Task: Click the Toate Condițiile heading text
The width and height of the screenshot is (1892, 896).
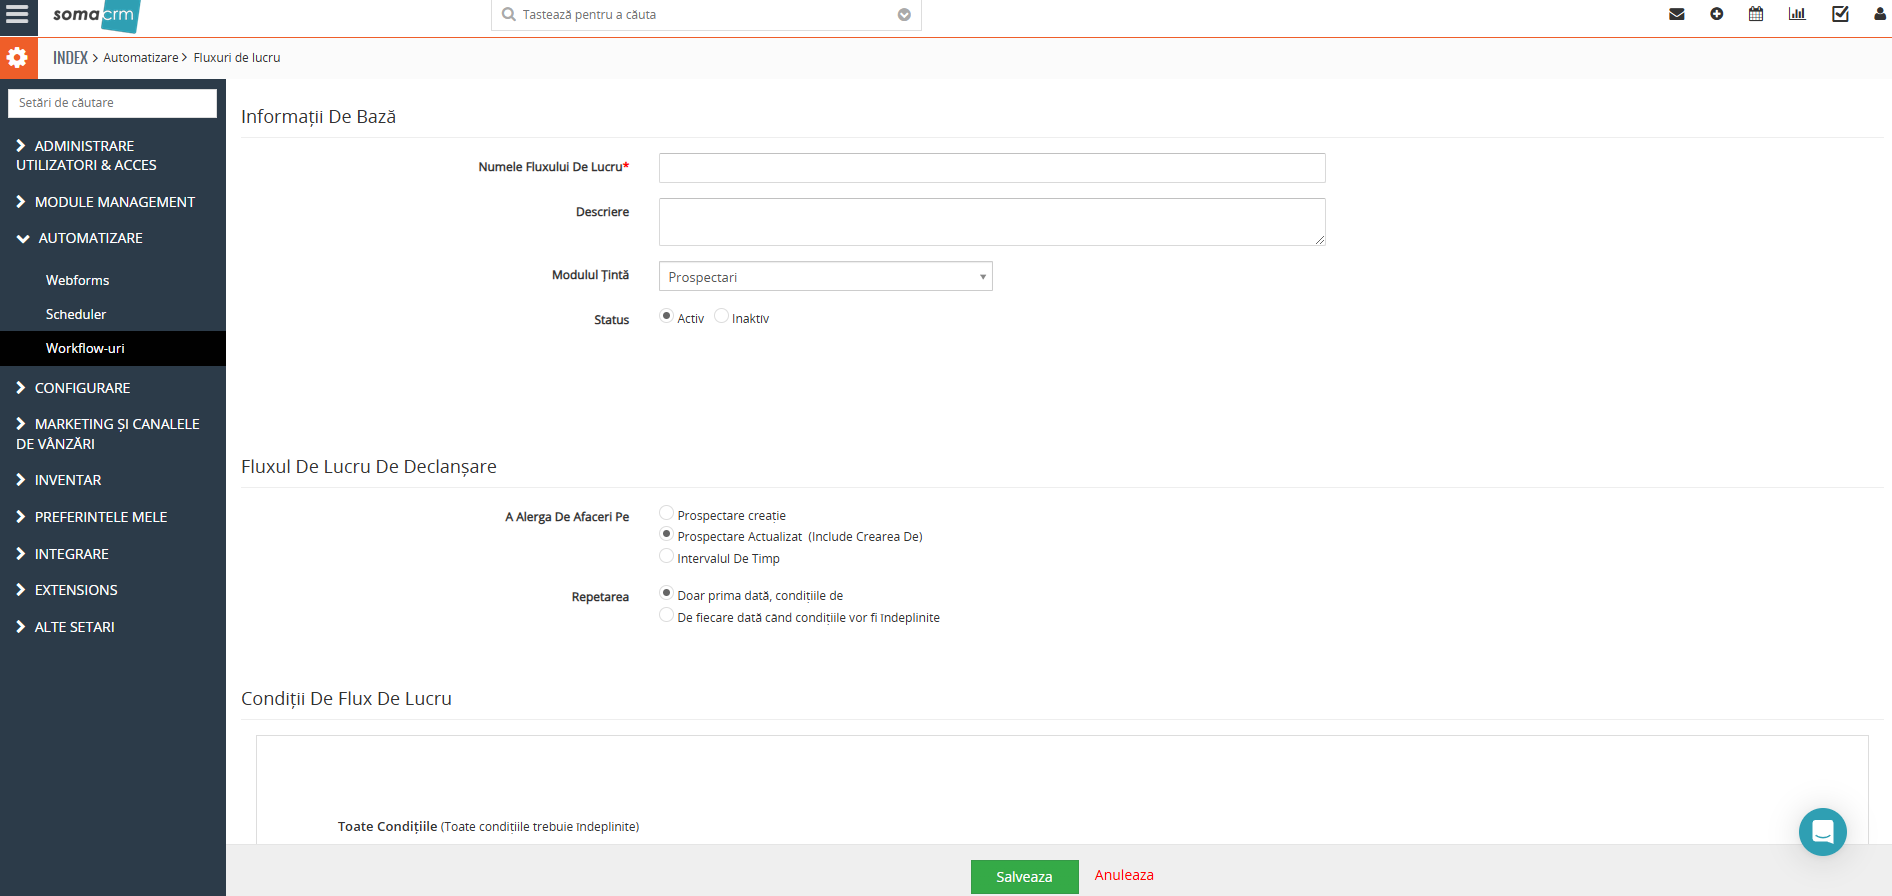Action: click(387, 827)
